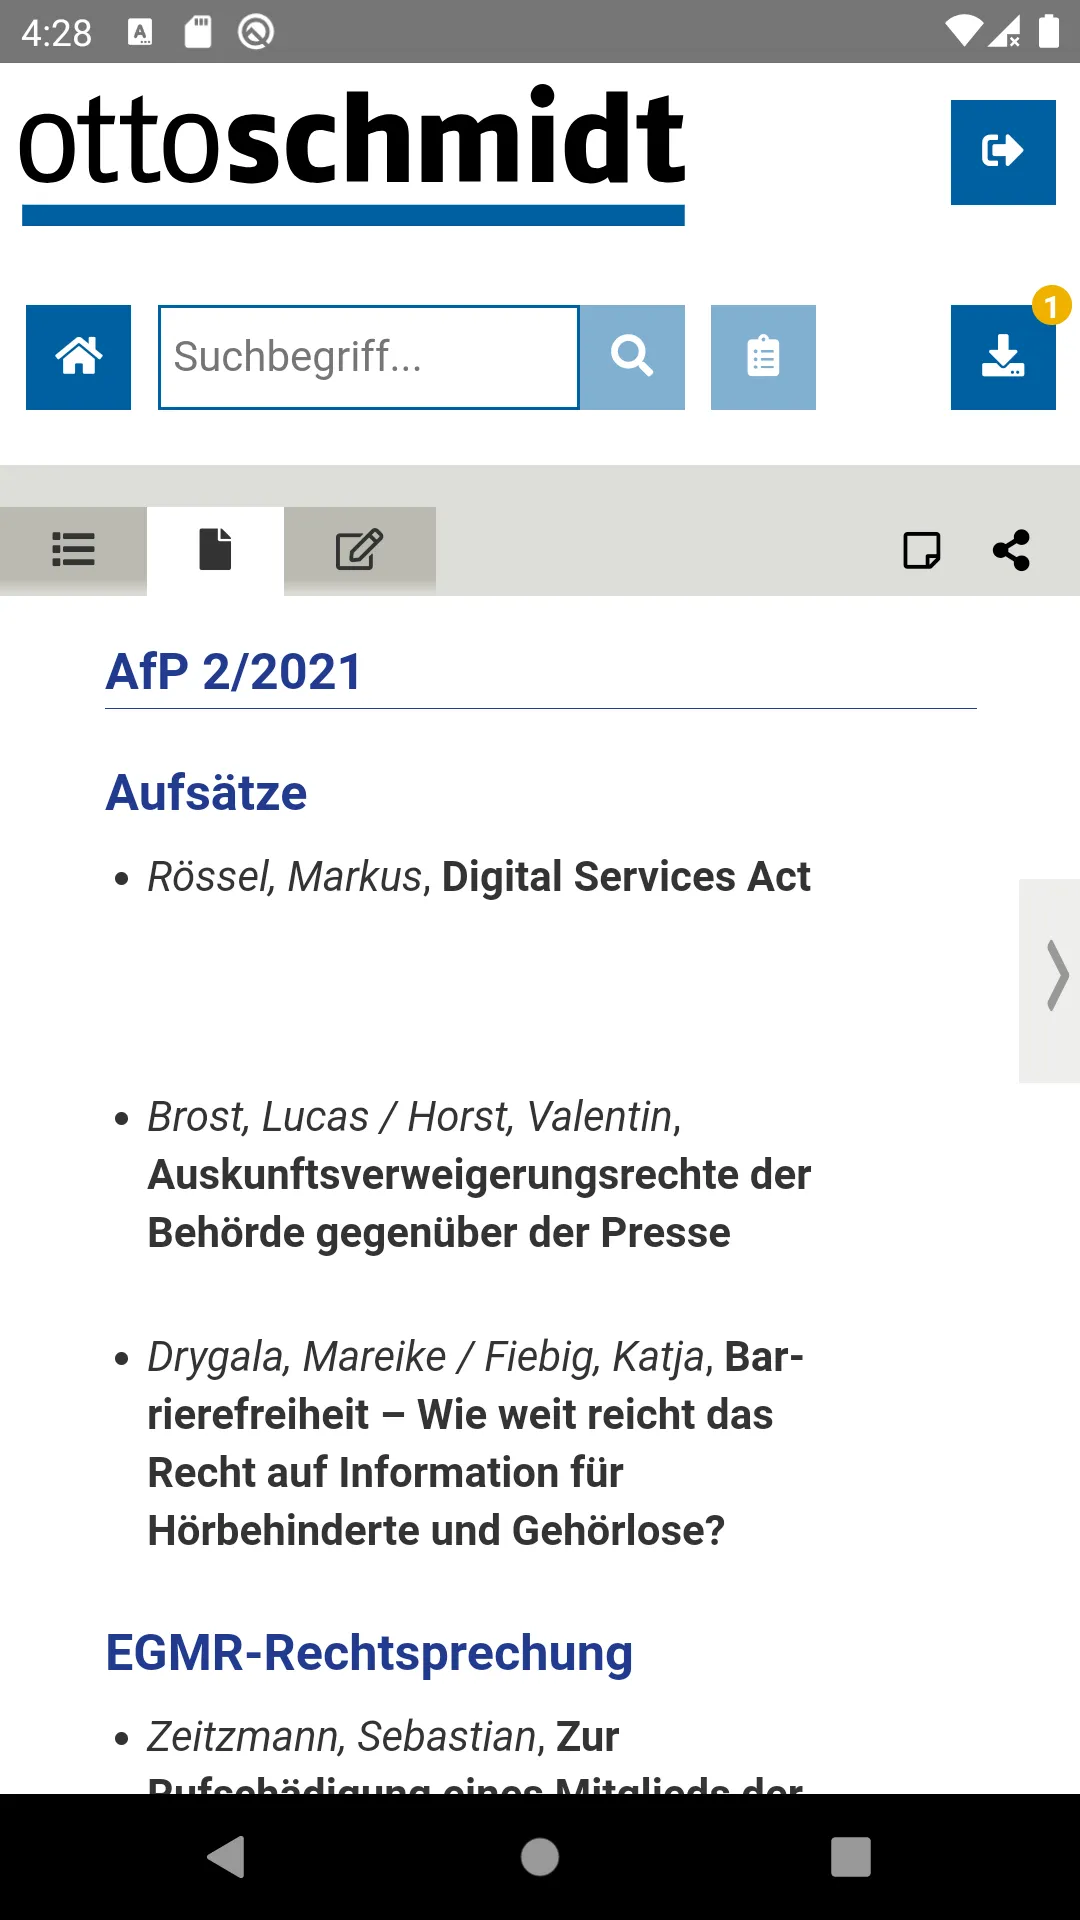Share the document via share icon

[1011, 550]
